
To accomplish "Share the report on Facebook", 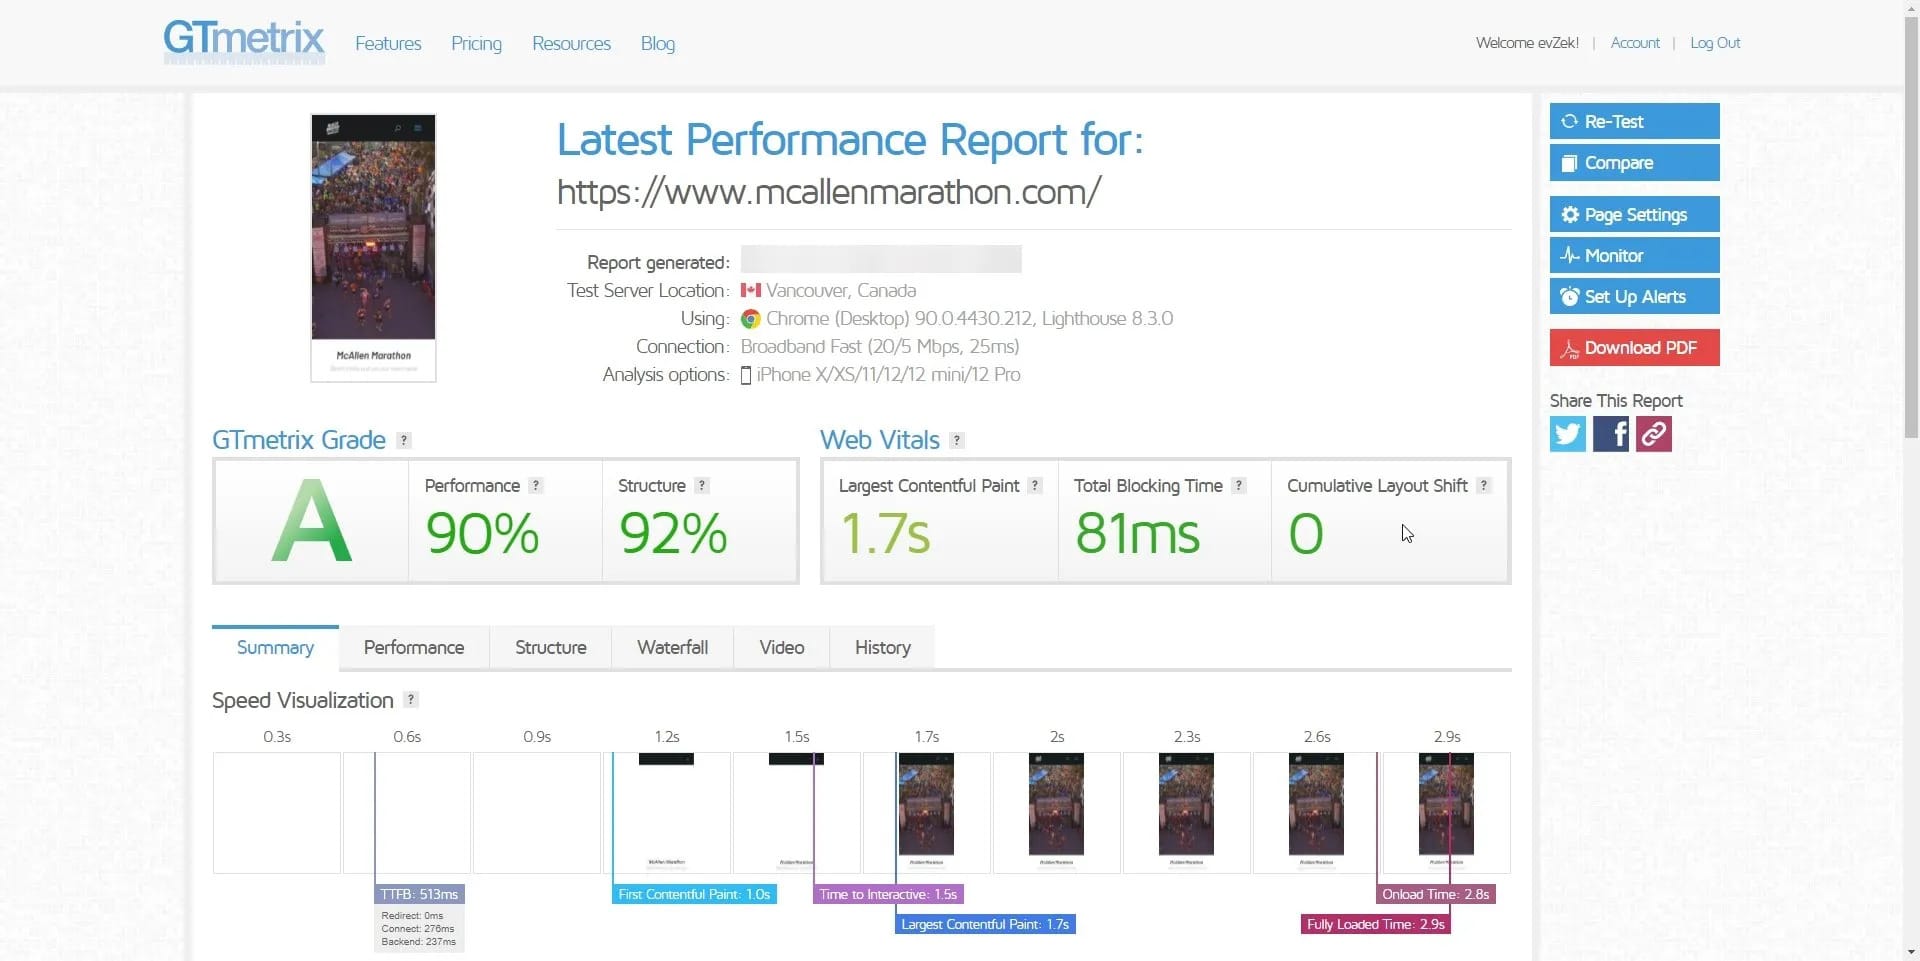I will click(1610, 433).
